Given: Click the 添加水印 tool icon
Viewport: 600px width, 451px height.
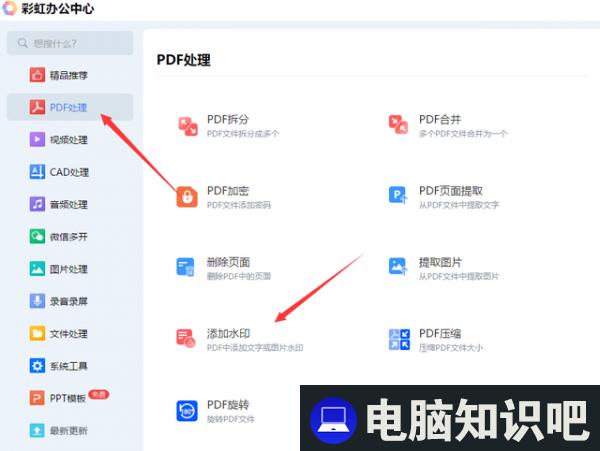Looking at the screenshot, I should [x=186, y=338].
